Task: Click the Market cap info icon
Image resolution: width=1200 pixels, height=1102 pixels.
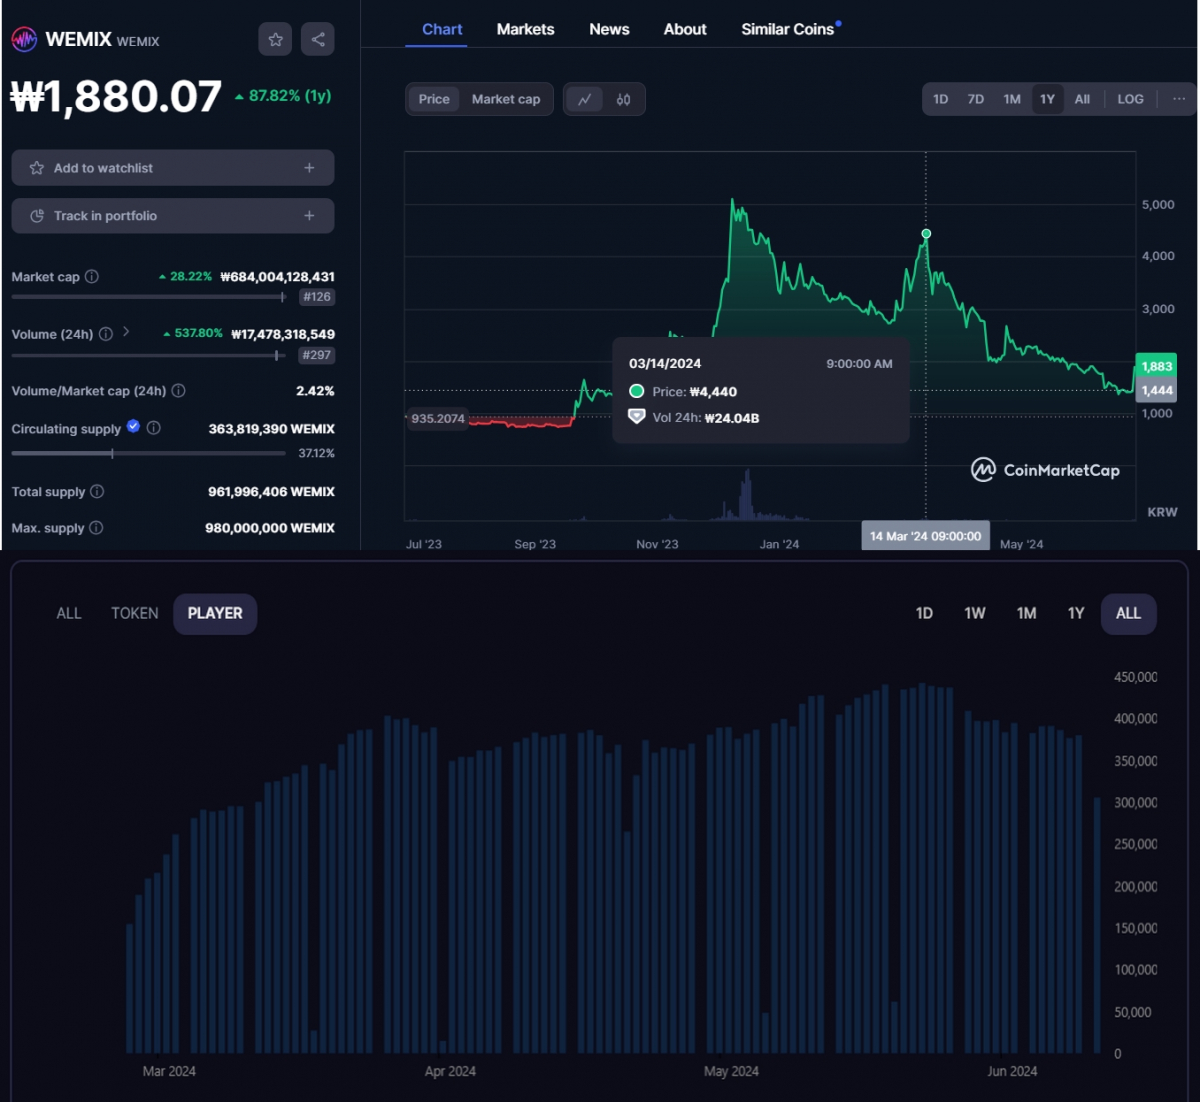Action: (x=92, y=277)
